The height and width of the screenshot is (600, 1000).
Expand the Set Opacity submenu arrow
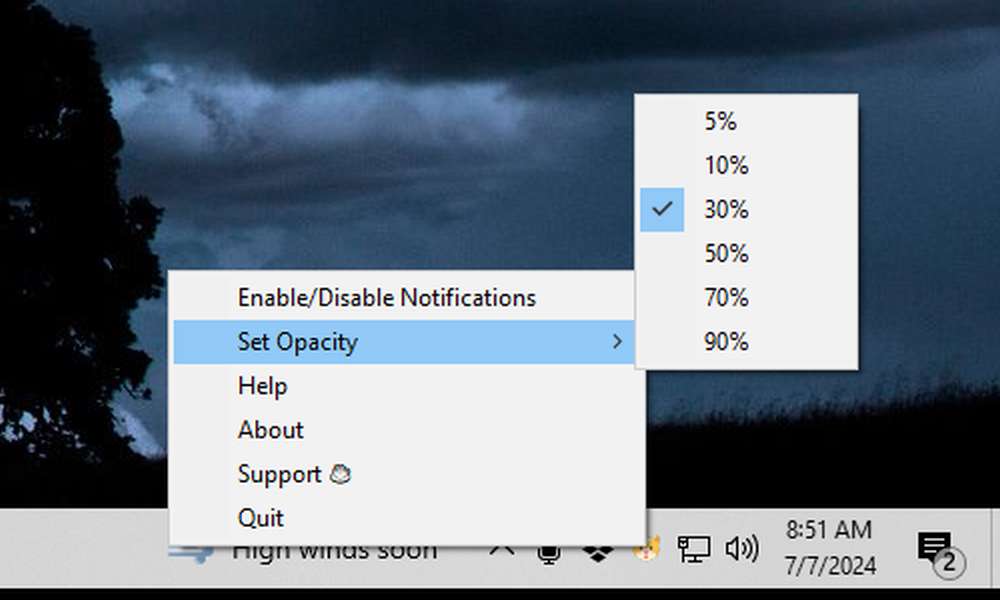point(617,342)
